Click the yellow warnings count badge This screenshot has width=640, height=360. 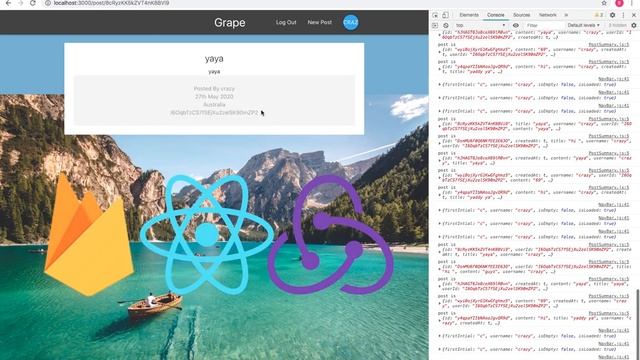click(599, 15)
